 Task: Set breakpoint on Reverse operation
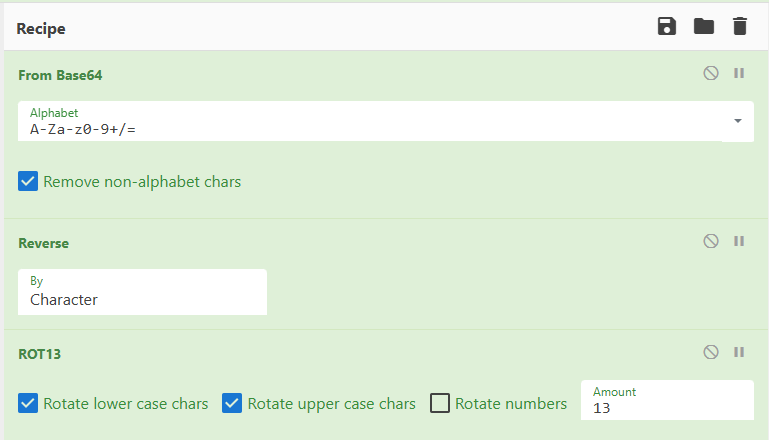739,242
